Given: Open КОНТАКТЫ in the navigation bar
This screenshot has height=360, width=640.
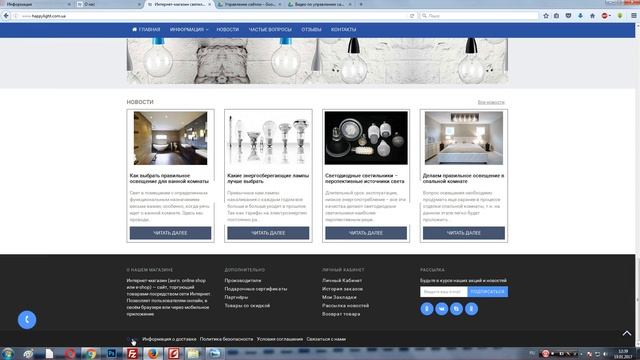Looking at the screenshot, I should (344, 30).
